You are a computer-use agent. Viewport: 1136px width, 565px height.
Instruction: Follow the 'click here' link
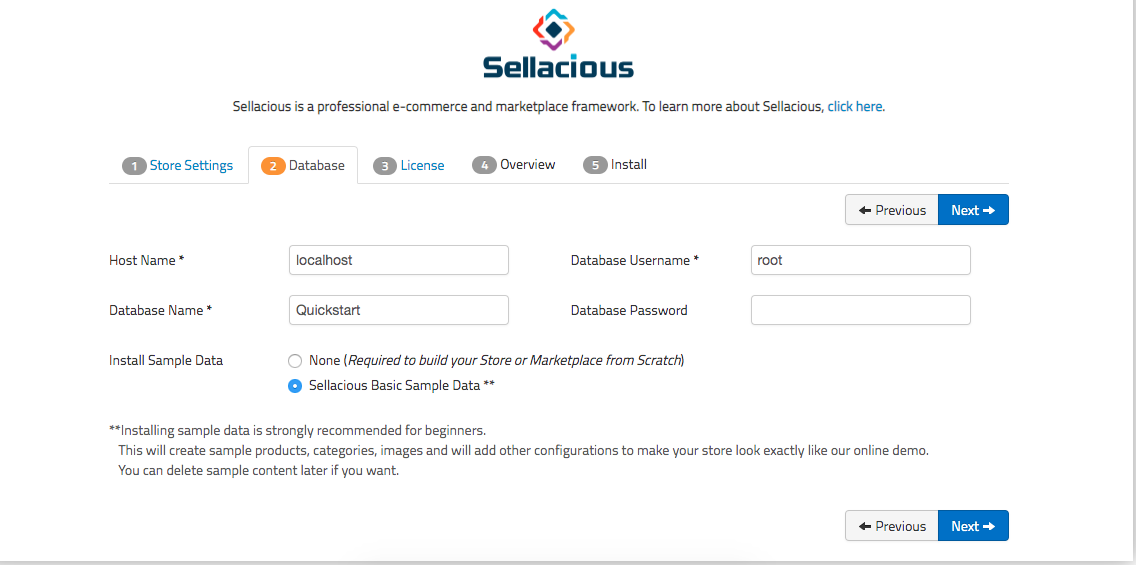click(x=855, y=106)
